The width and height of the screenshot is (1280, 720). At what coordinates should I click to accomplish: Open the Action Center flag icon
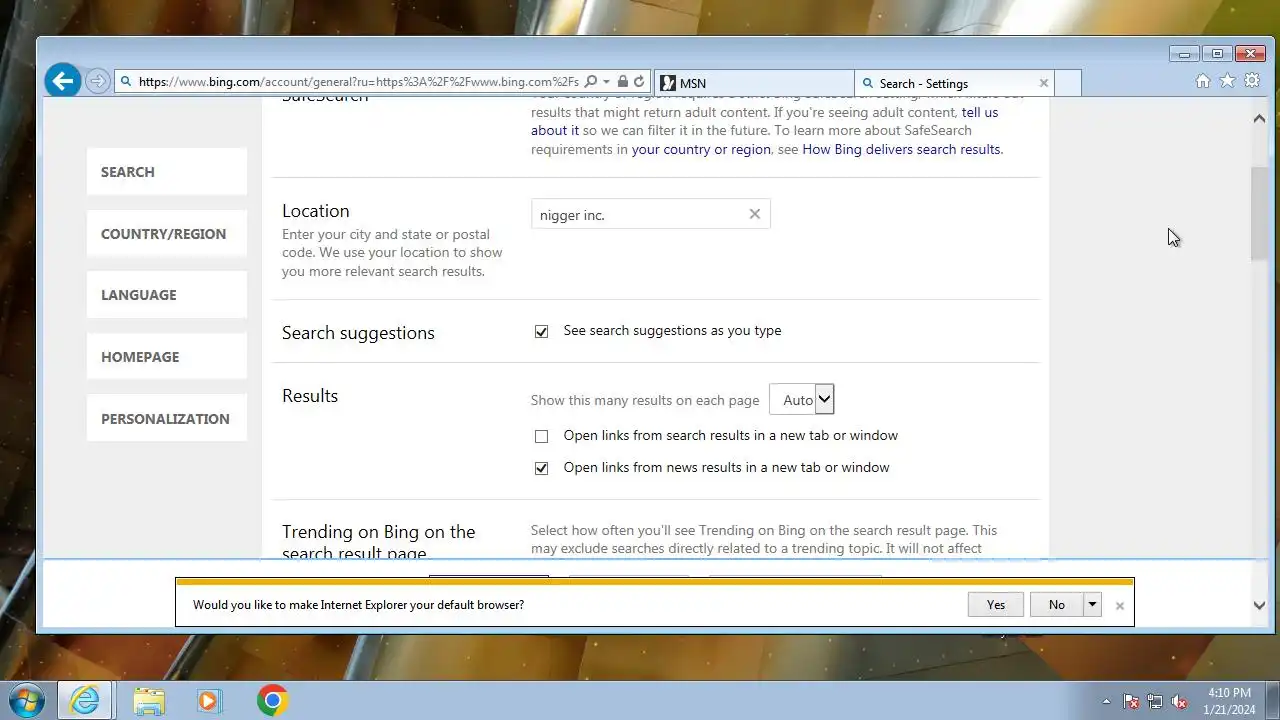coord(1131,701)
